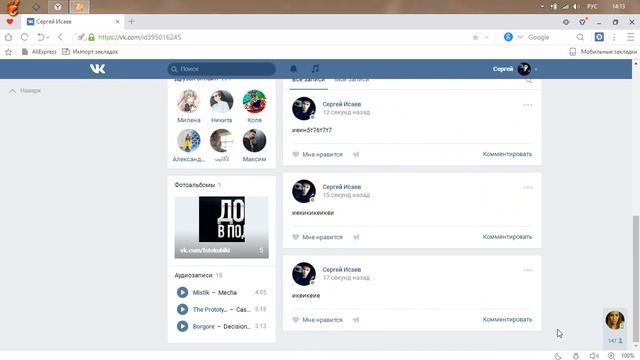640x360 pixels.
Task: Like the post posted 17 seconds ago
Action: pyautogui.click(x=318, y=320)
